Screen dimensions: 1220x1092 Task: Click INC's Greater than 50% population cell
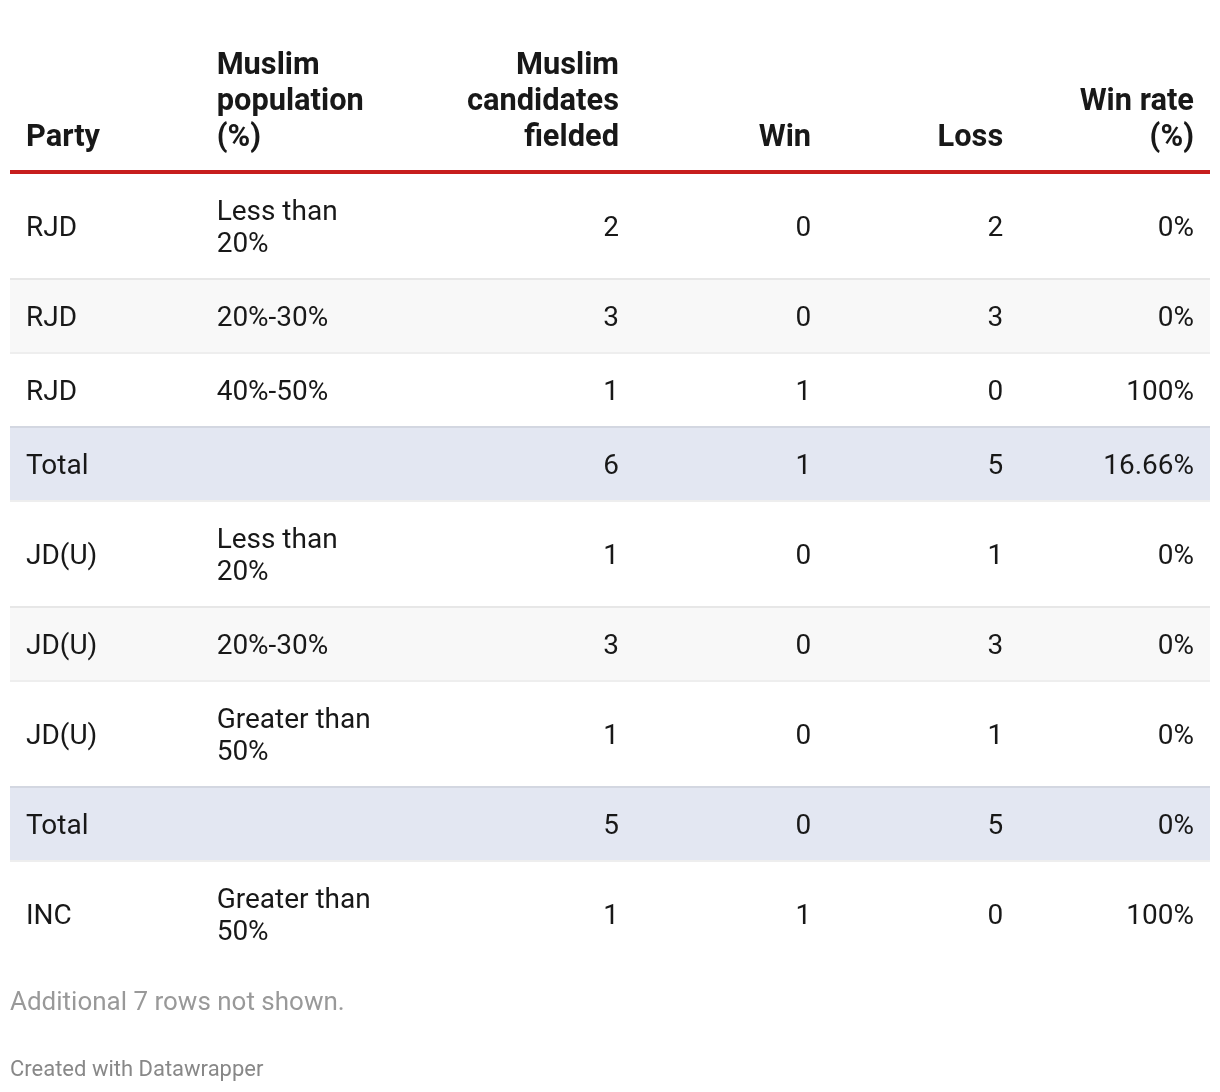[293, 914]
